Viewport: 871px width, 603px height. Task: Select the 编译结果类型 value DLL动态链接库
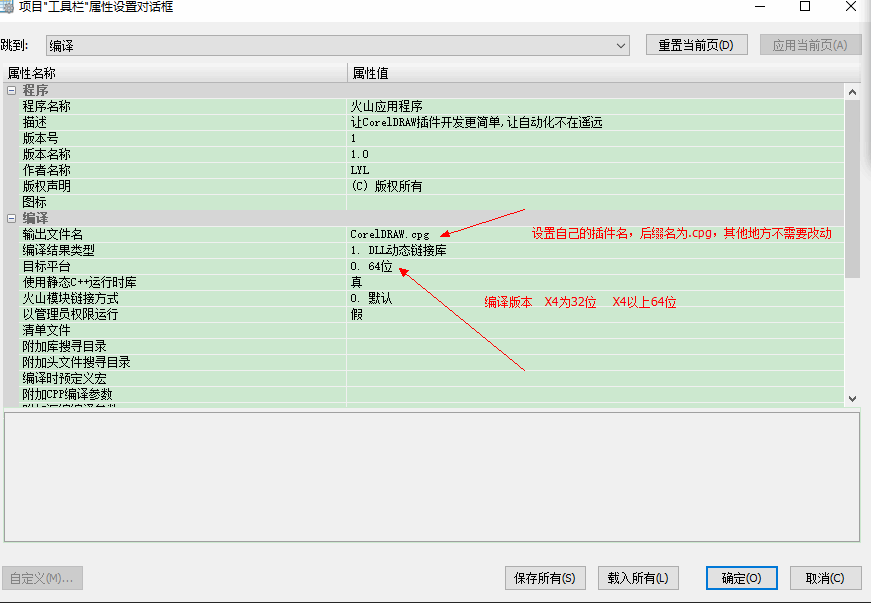[398, 250]
